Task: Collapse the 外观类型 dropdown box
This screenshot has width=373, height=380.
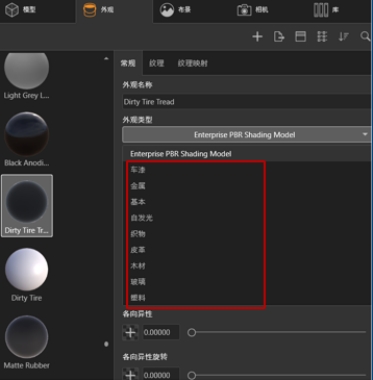Action: tap(247, 135)
